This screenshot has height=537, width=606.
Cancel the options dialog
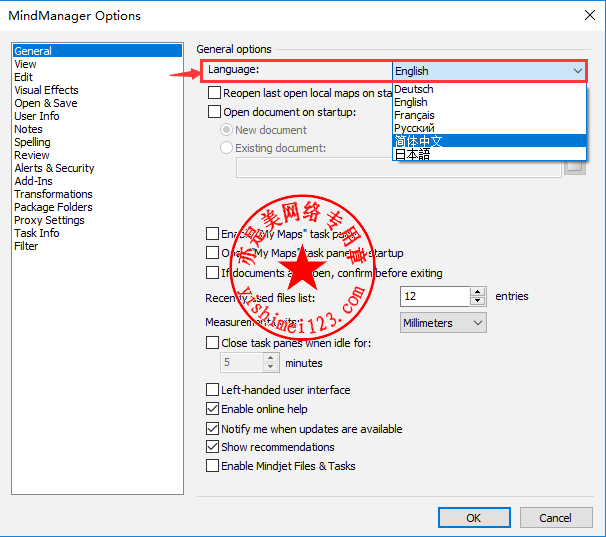pyautogui.click(x=556, y=518)
